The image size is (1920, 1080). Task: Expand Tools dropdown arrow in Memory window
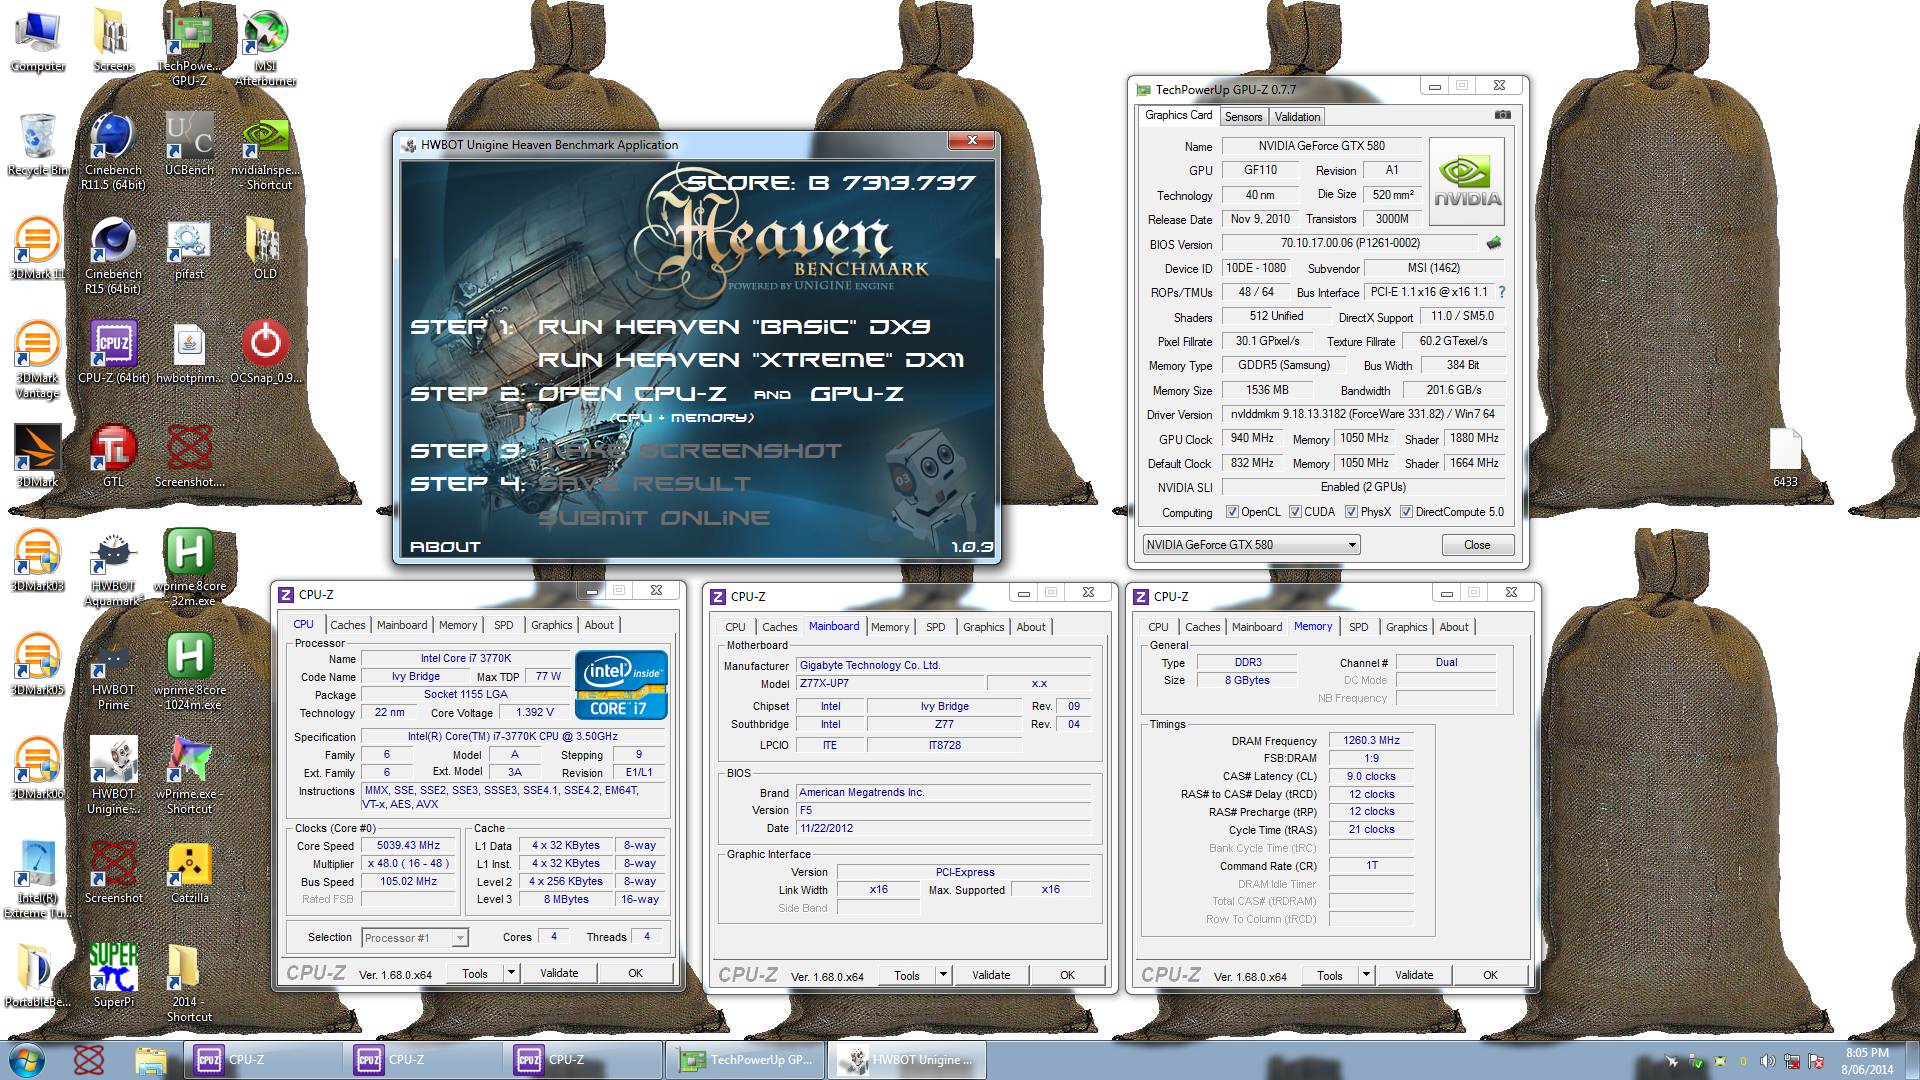(x=1366, y=975)
